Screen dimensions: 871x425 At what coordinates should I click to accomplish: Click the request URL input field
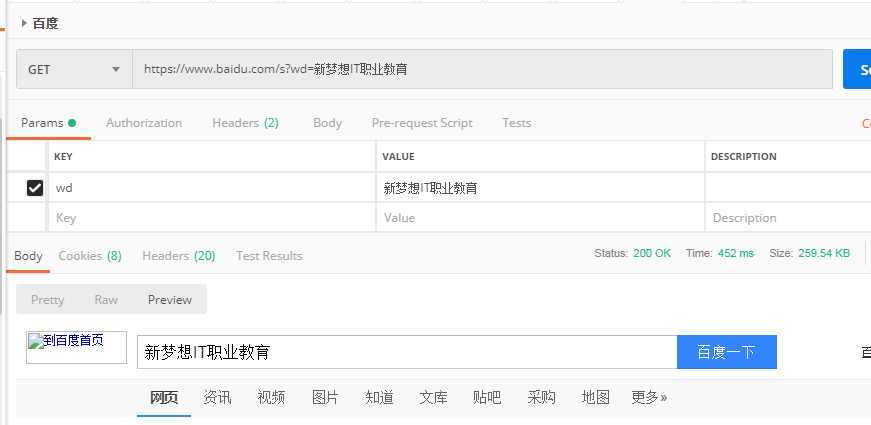coord(482,69)
